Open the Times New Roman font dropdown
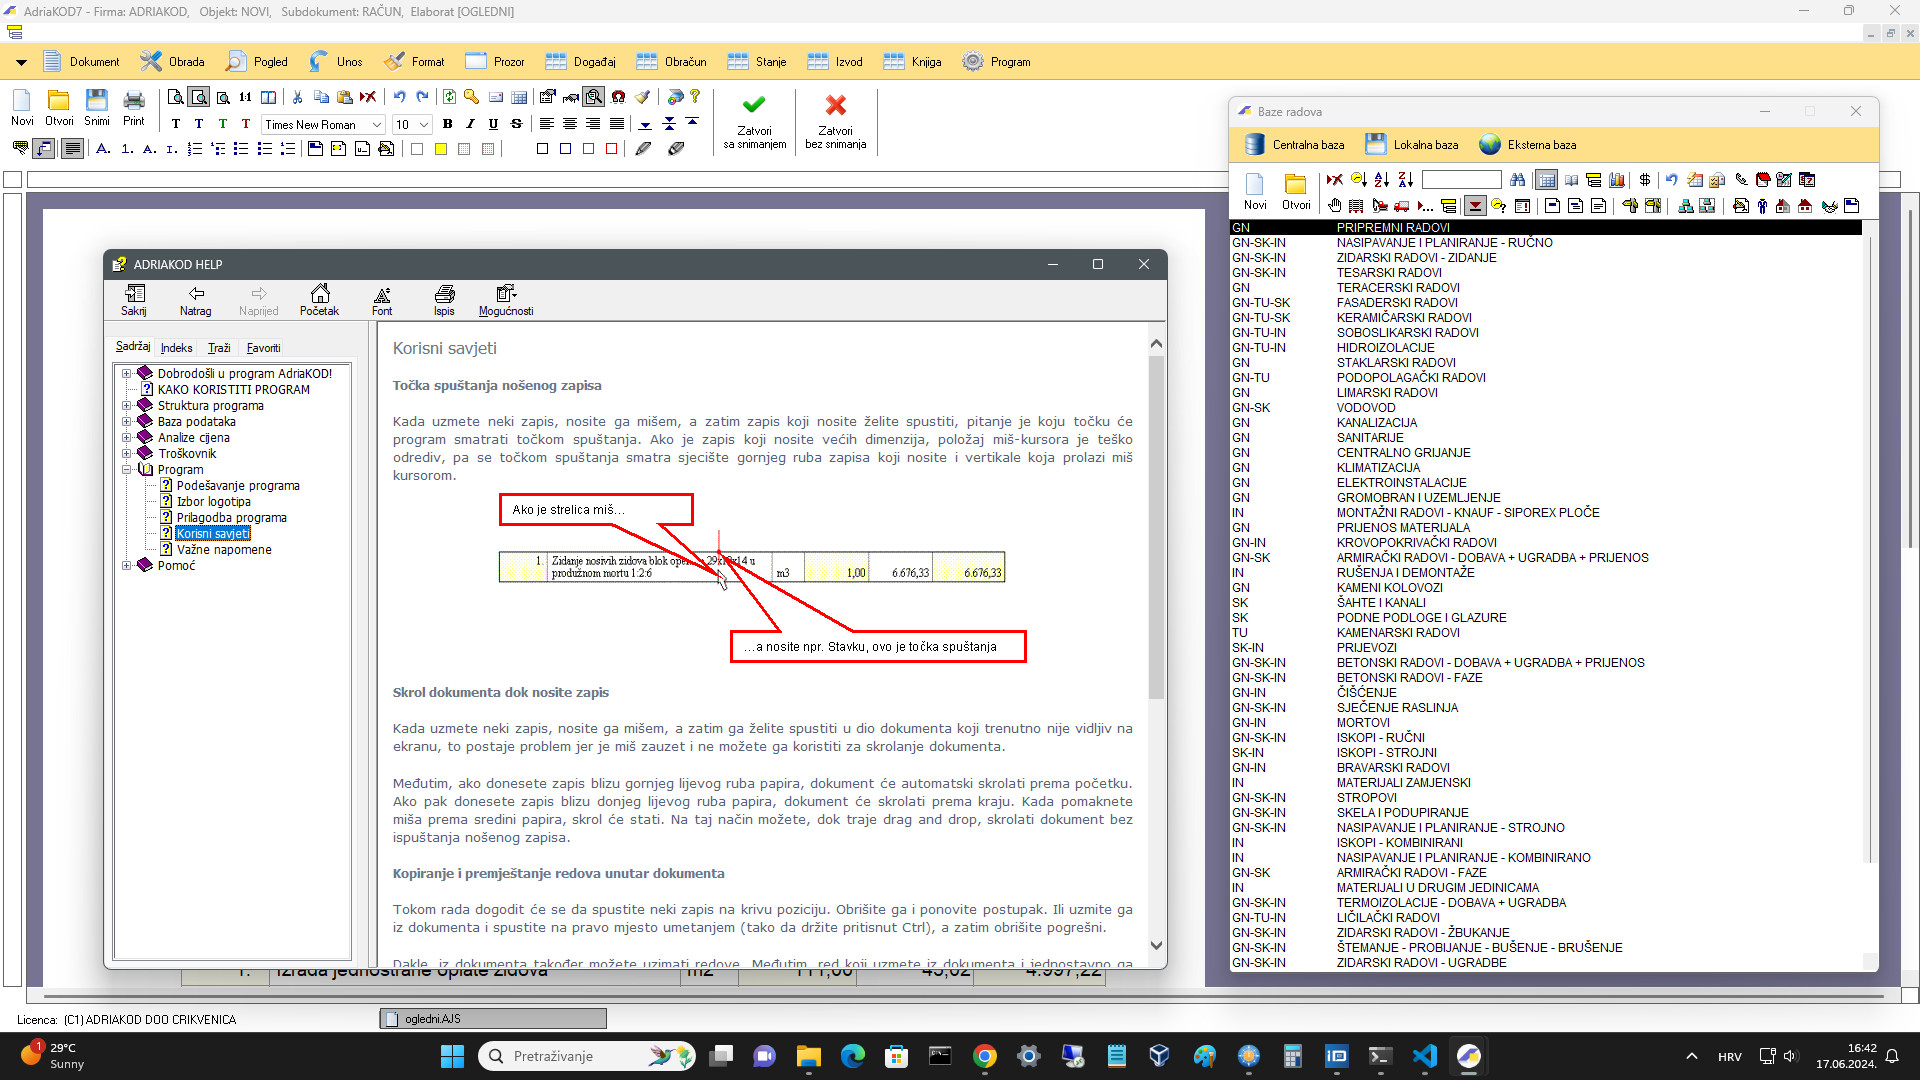This screenshot has width=1920, height=1080. [x=377, y=125]
